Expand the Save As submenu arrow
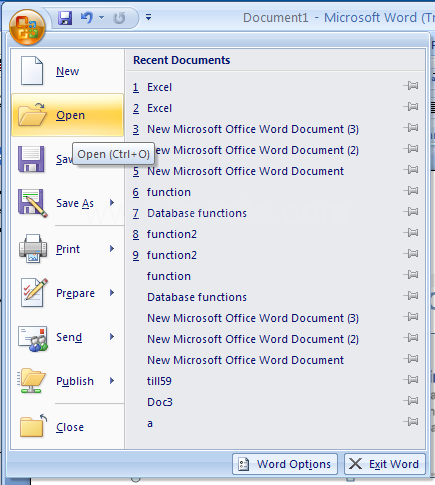The width and height of the screenshot is (435, 485). point(112,203)
